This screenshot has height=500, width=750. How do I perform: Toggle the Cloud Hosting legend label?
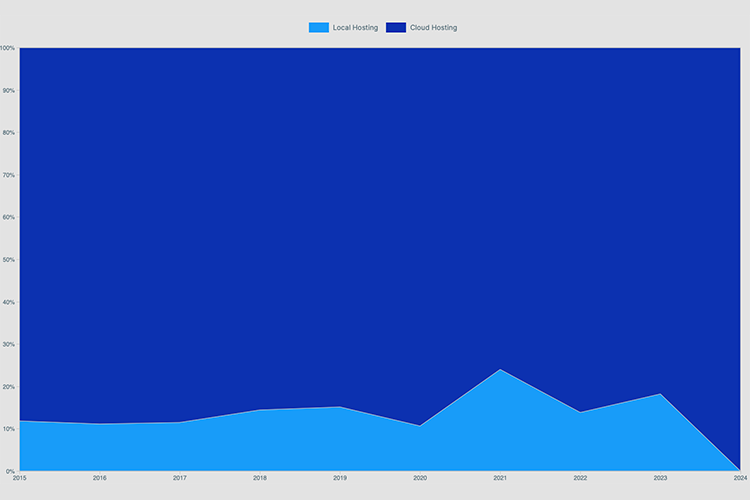point(433,28)
